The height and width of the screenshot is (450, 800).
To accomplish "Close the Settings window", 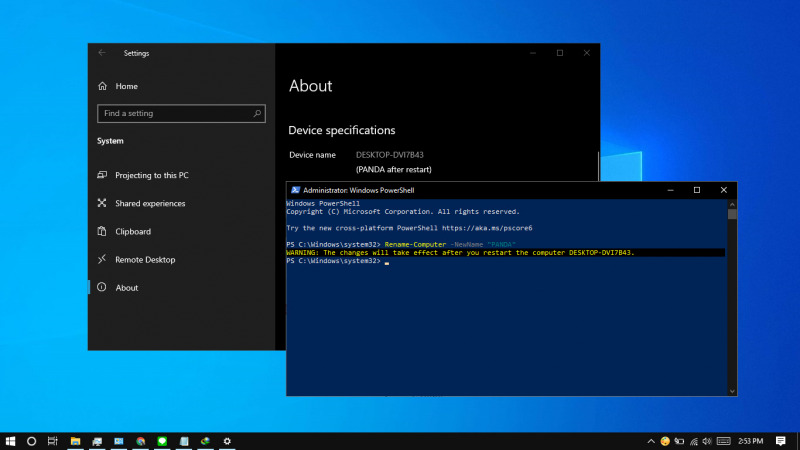I will pyautogui.click(x=587, y=53).
